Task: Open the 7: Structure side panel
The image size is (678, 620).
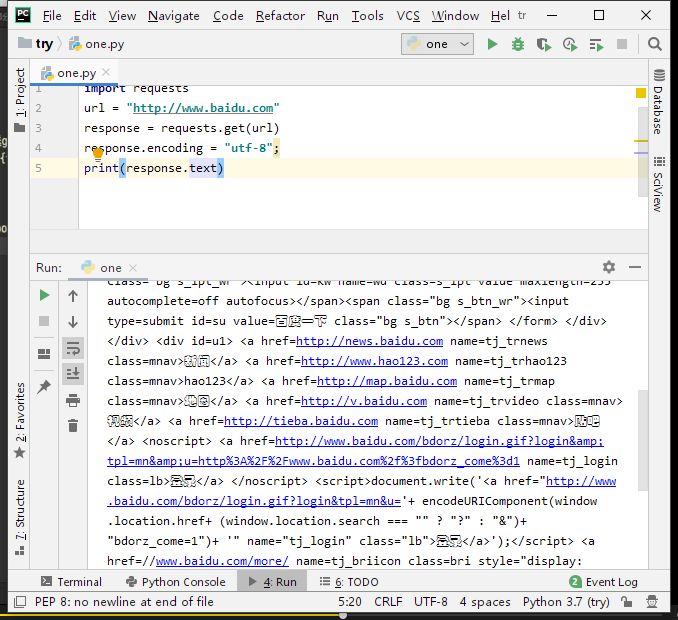Action: pyautogui.click(x=20, y=517)
